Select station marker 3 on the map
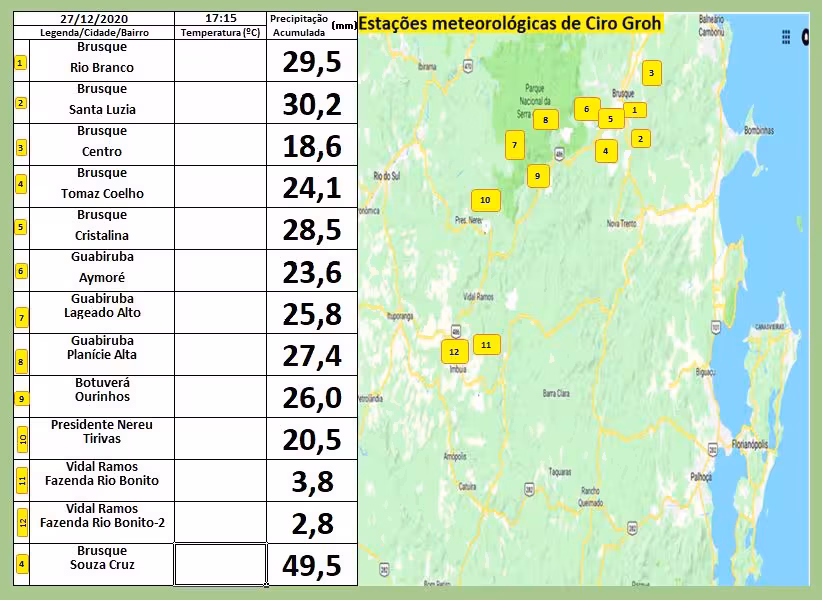The height and width of the screenshot is (600, 822). [x=651, y=72]
